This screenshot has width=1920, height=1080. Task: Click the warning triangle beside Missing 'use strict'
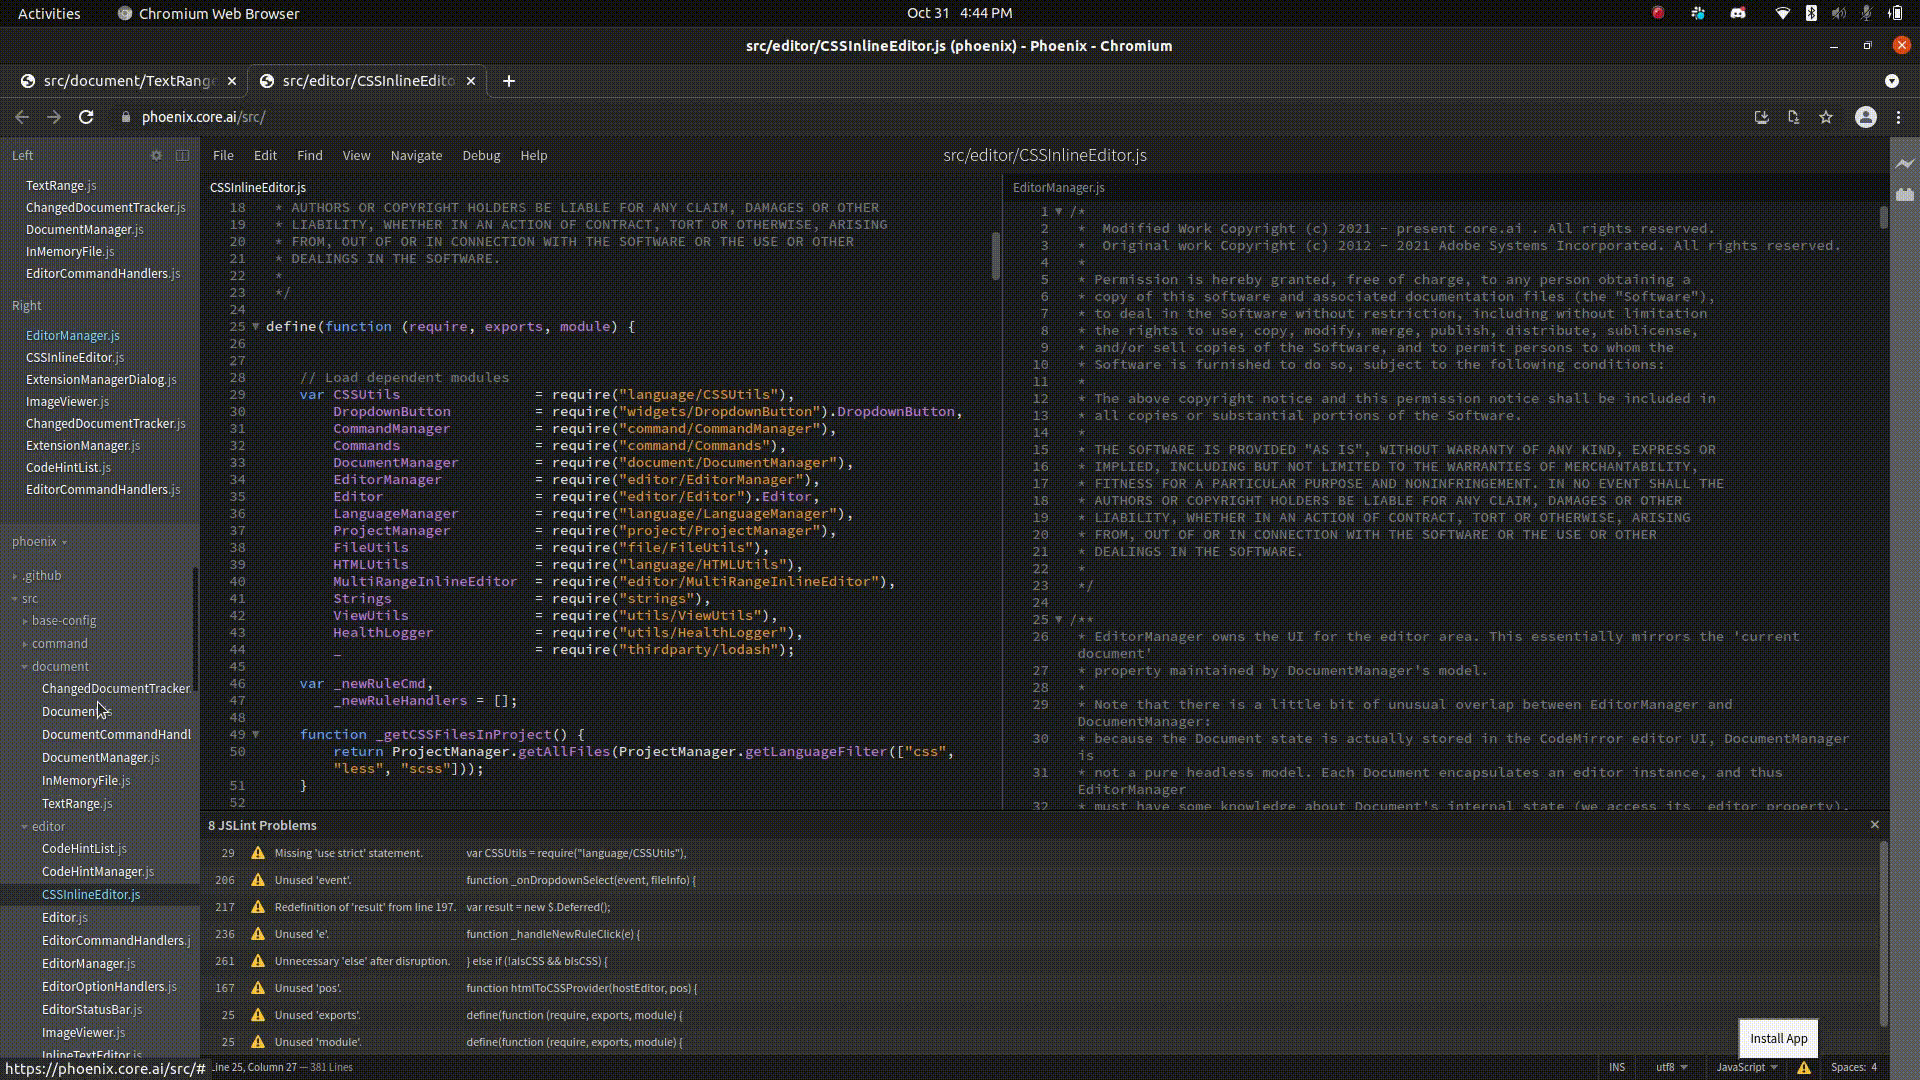pos(257,853)
